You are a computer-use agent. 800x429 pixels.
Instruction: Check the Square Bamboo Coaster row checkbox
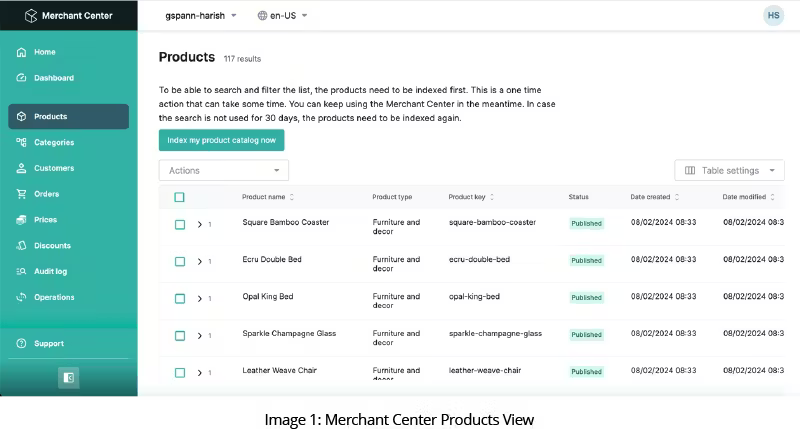tap(180, 224)
